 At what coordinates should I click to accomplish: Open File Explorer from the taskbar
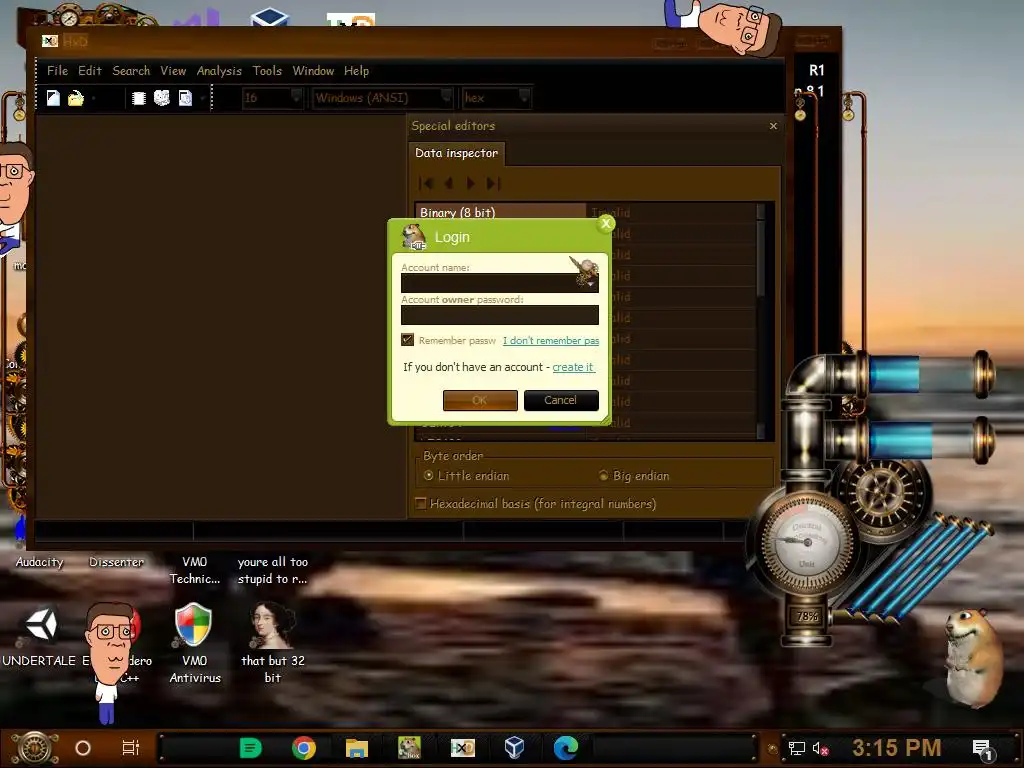coord(357,748)
